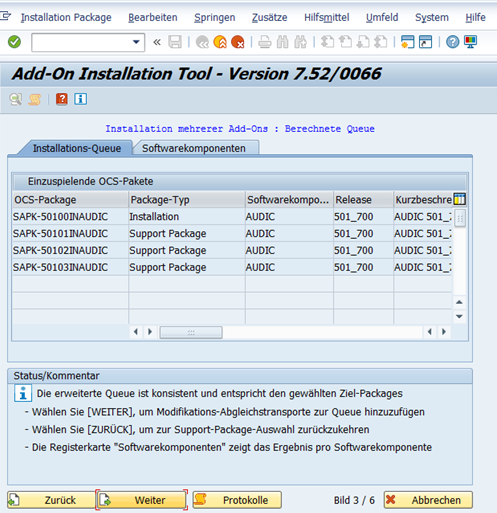The height and width of the screenshot is (513, 497).
Task: Click the Generate Shortcut icon
Action: pyautogui.click(x=425, y=42)
